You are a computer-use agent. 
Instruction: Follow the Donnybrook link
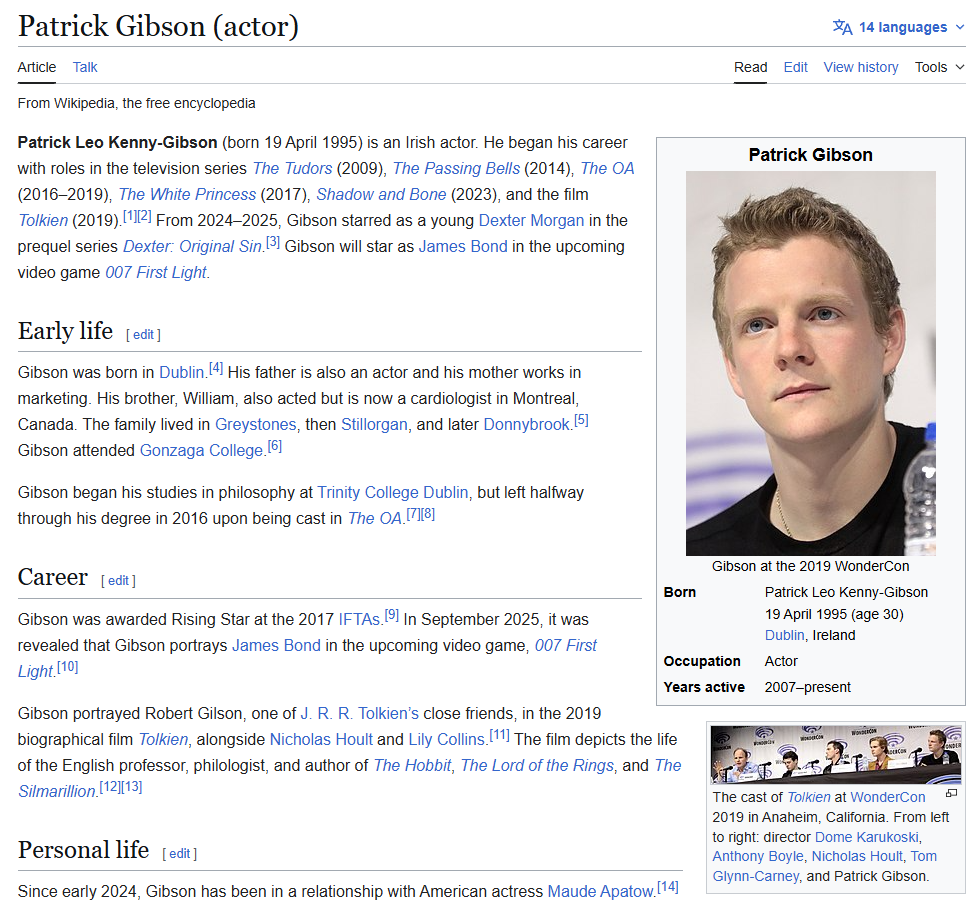[526, 425]
